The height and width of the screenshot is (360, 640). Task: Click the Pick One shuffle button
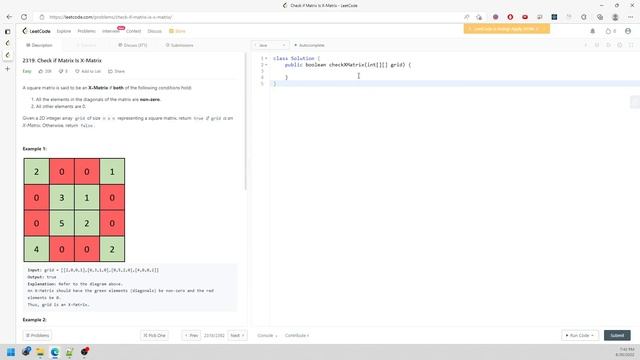(154, 336)
